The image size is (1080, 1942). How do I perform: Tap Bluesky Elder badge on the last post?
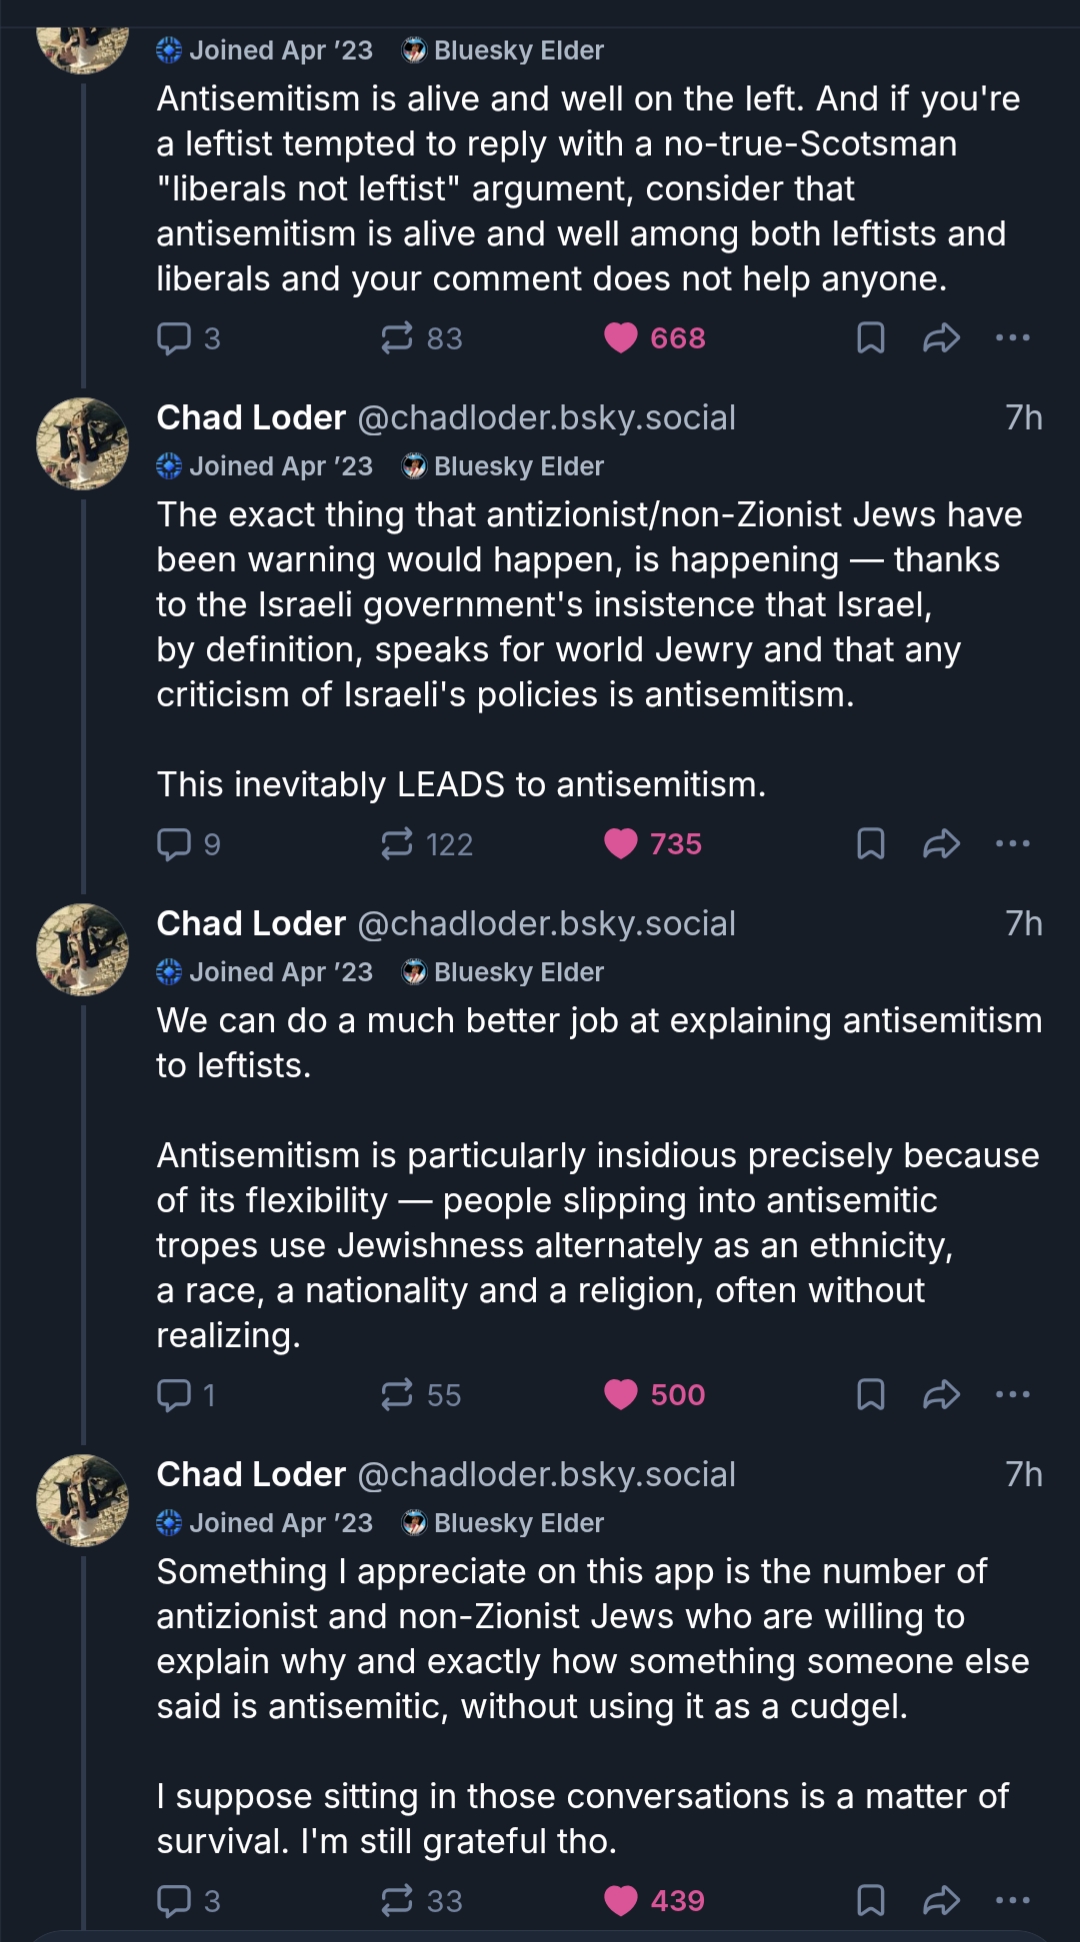tap(503, 1523)
